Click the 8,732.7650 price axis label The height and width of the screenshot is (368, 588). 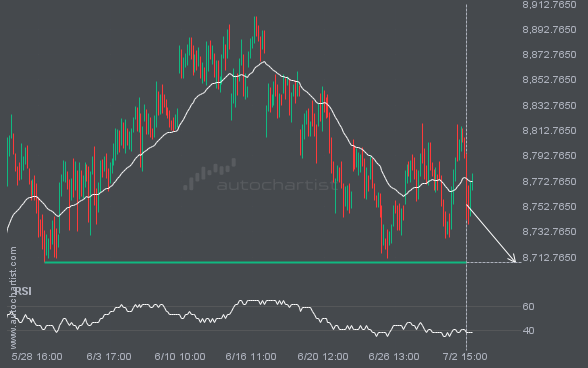pyautogui.click(x=549, y=232)
